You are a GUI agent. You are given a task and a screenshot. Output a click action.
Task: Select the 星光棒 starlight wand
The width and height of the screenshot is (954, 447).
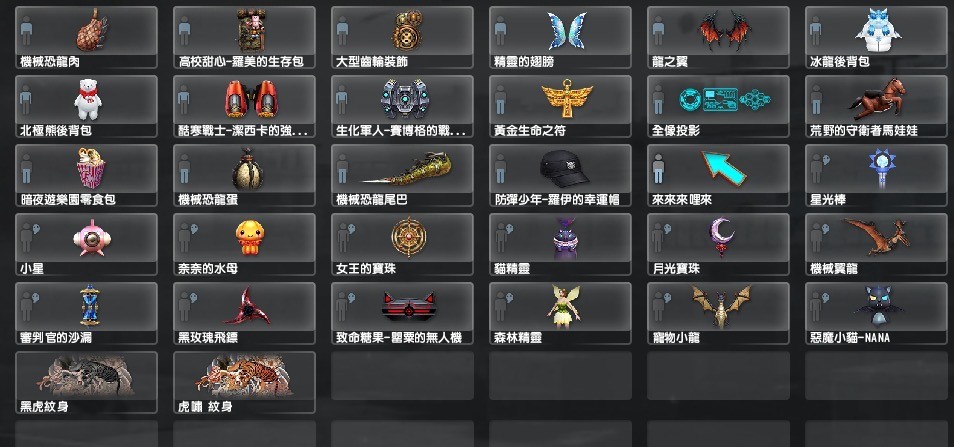tap(877, 175)
